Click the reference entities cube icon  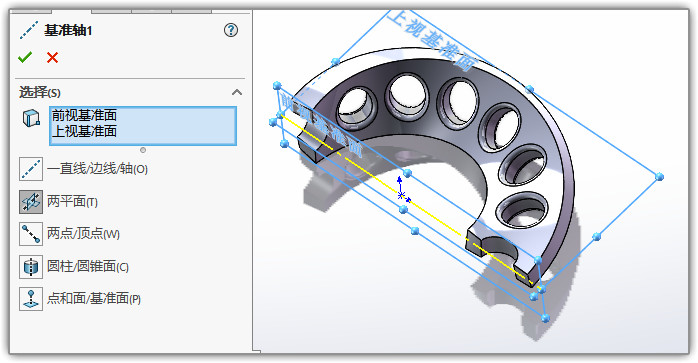tap(31, 118)
